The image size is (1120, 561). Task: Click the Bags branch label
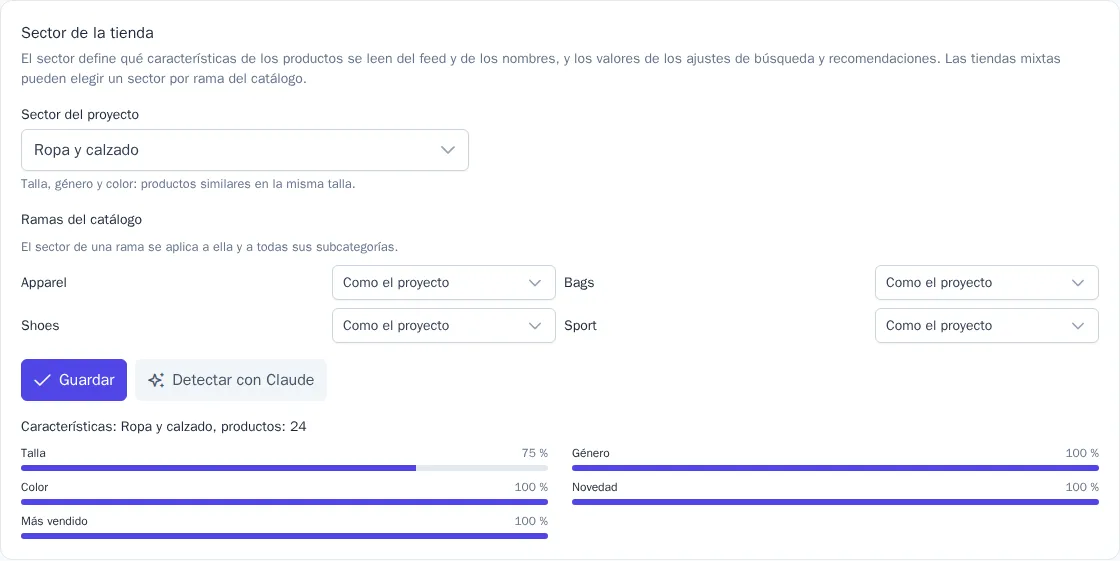click(x=579, y=282)
